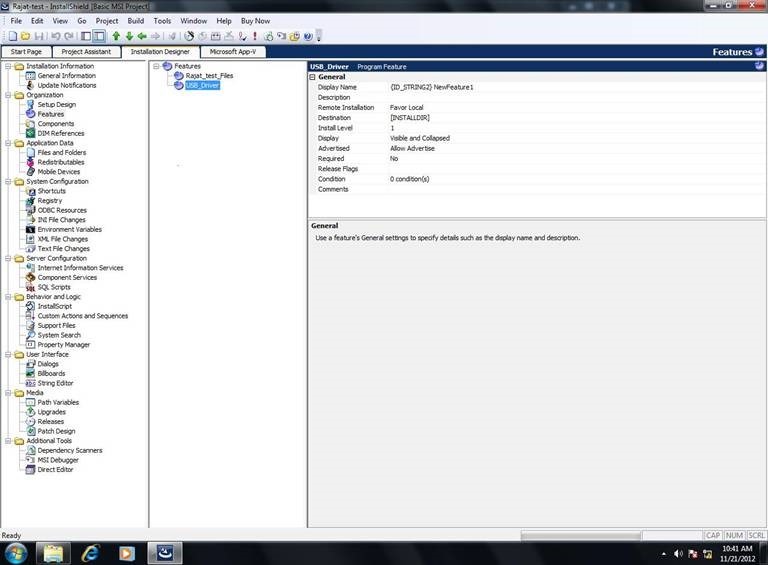Open Property Manager view
The image size is (768, 565).
[64, 345]
